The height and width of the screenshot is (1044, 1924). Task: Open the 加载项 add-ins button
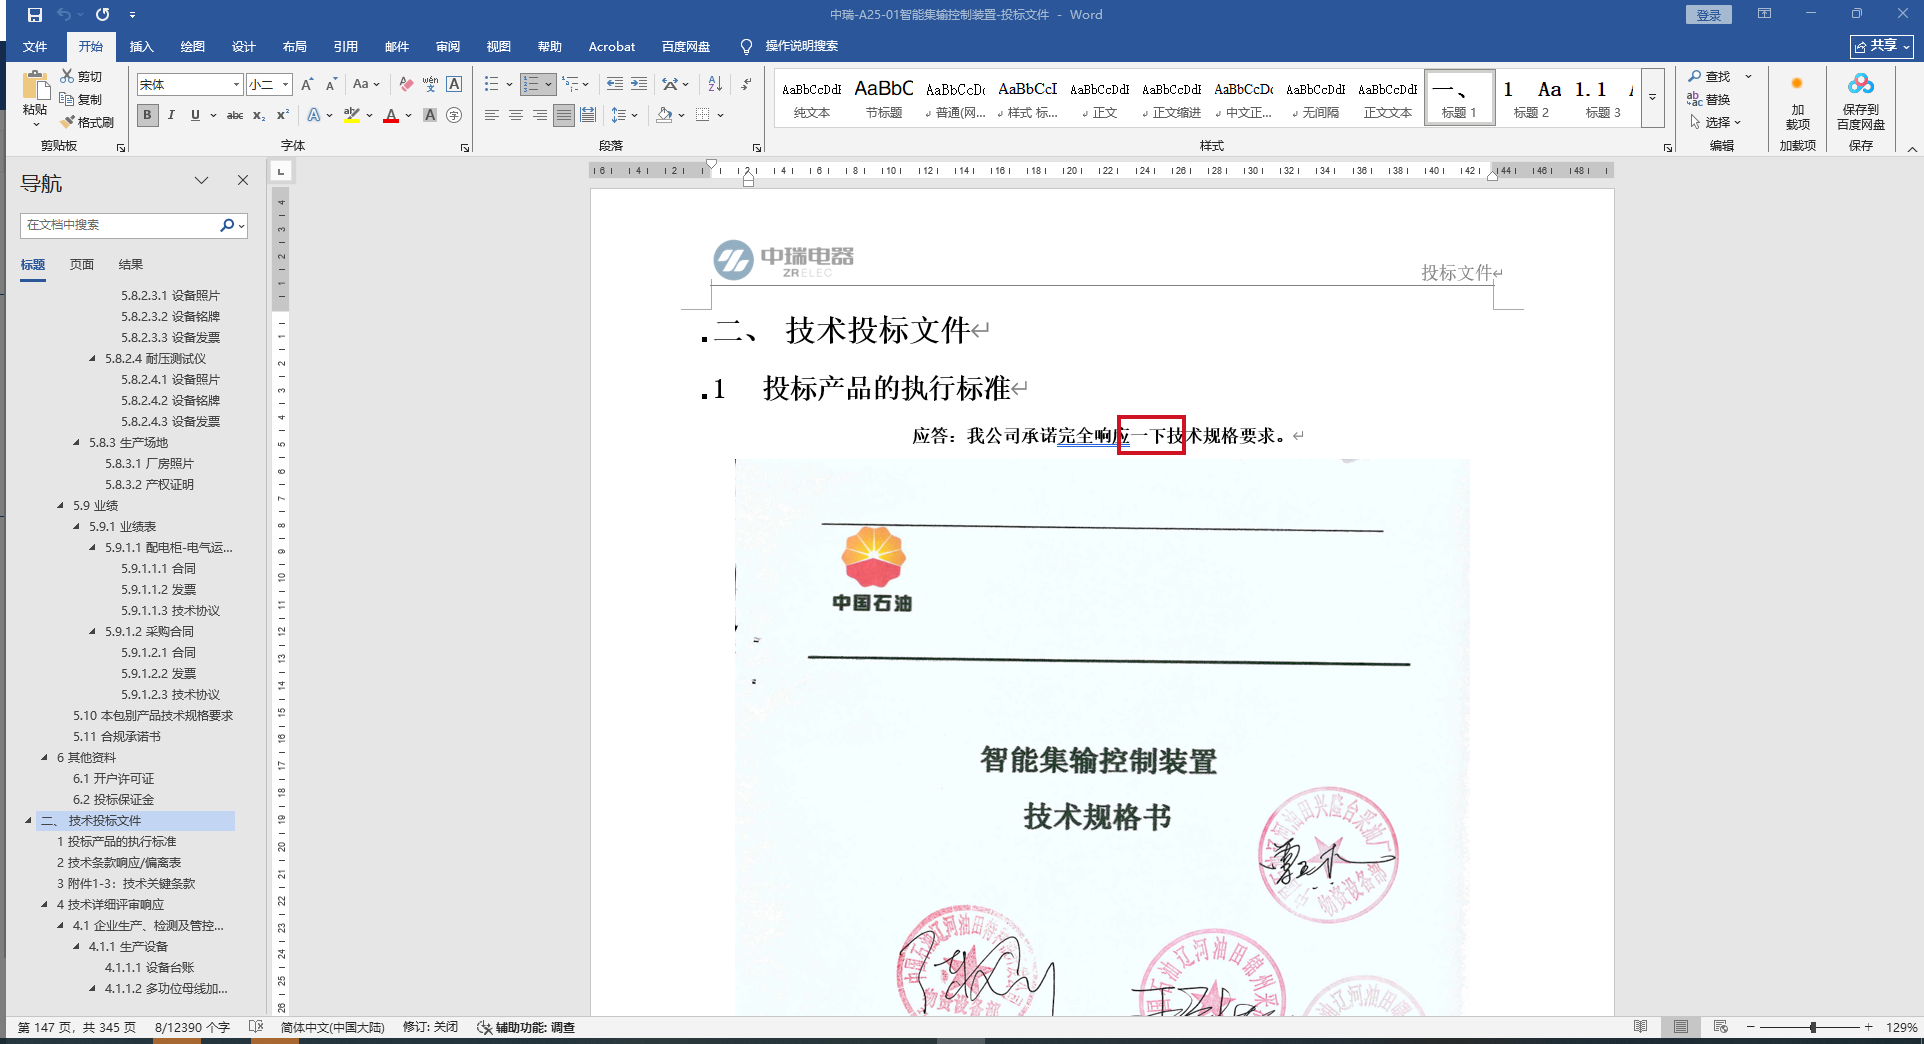pos(1797,102)
